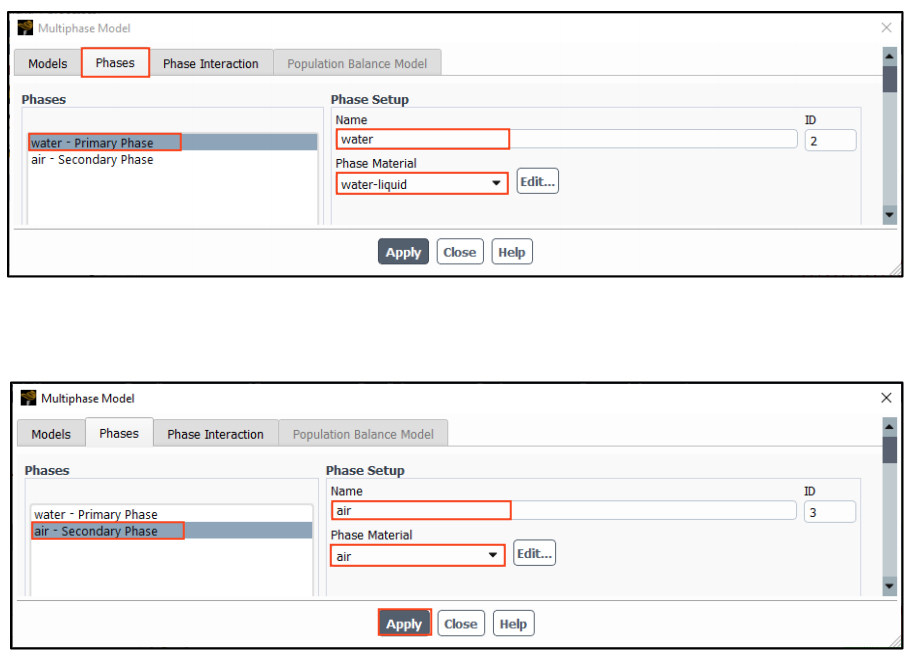Switch to the Phases tab outlined in red
The height and width of the screenshot is (655, 910).
115,63
